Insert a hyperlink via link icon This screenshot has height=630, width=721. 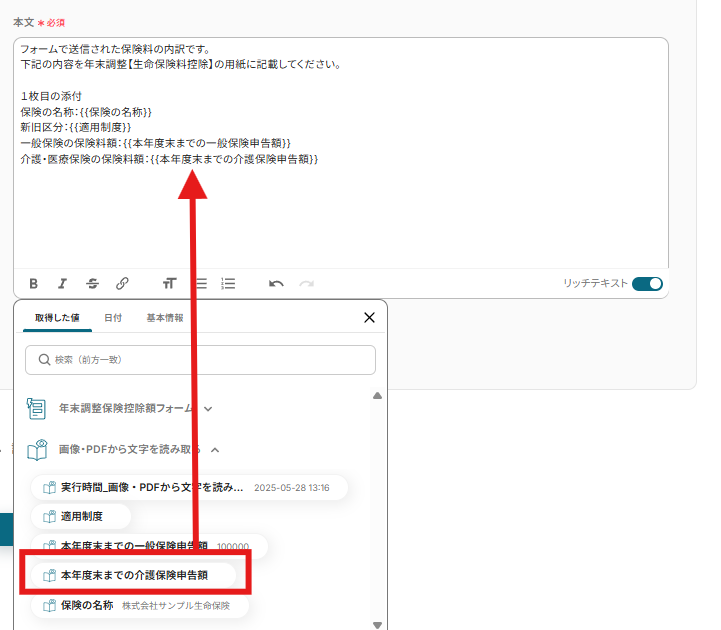(x=122, y=284)
